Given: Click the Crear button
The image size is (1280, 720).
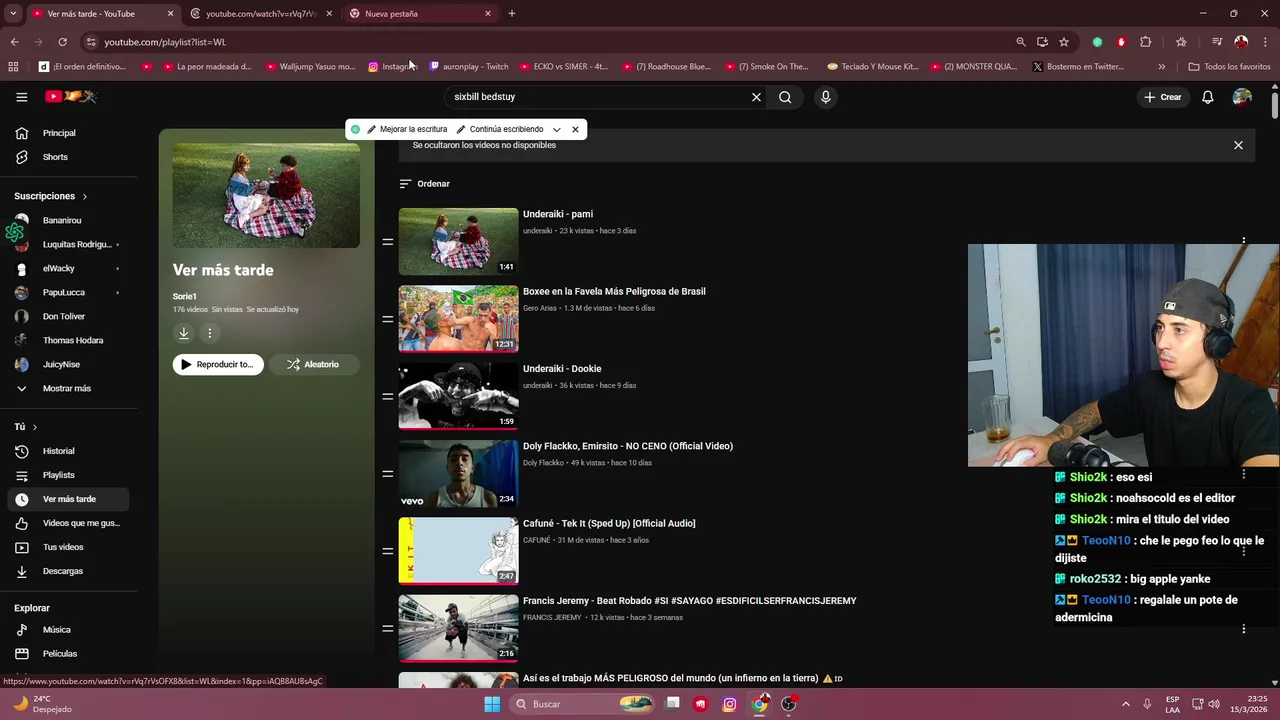Looking at the screenshot, I should pos(1163,97).
